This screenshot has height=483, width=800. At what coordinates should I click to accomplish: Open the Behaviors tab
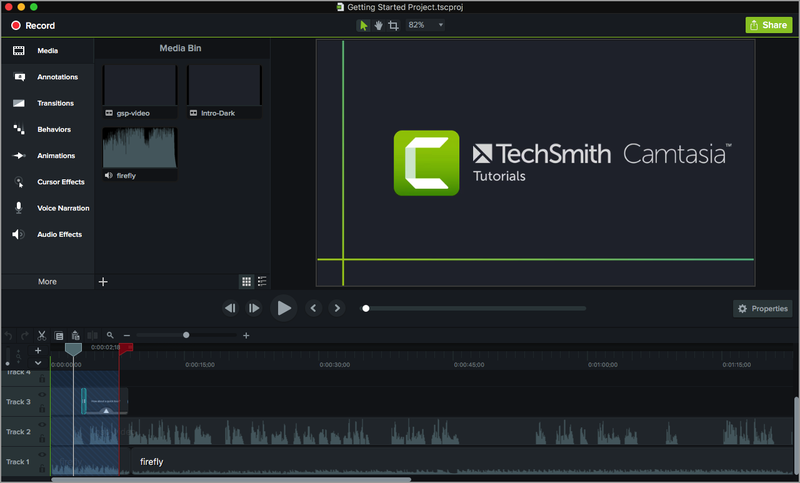click(47, 130)
